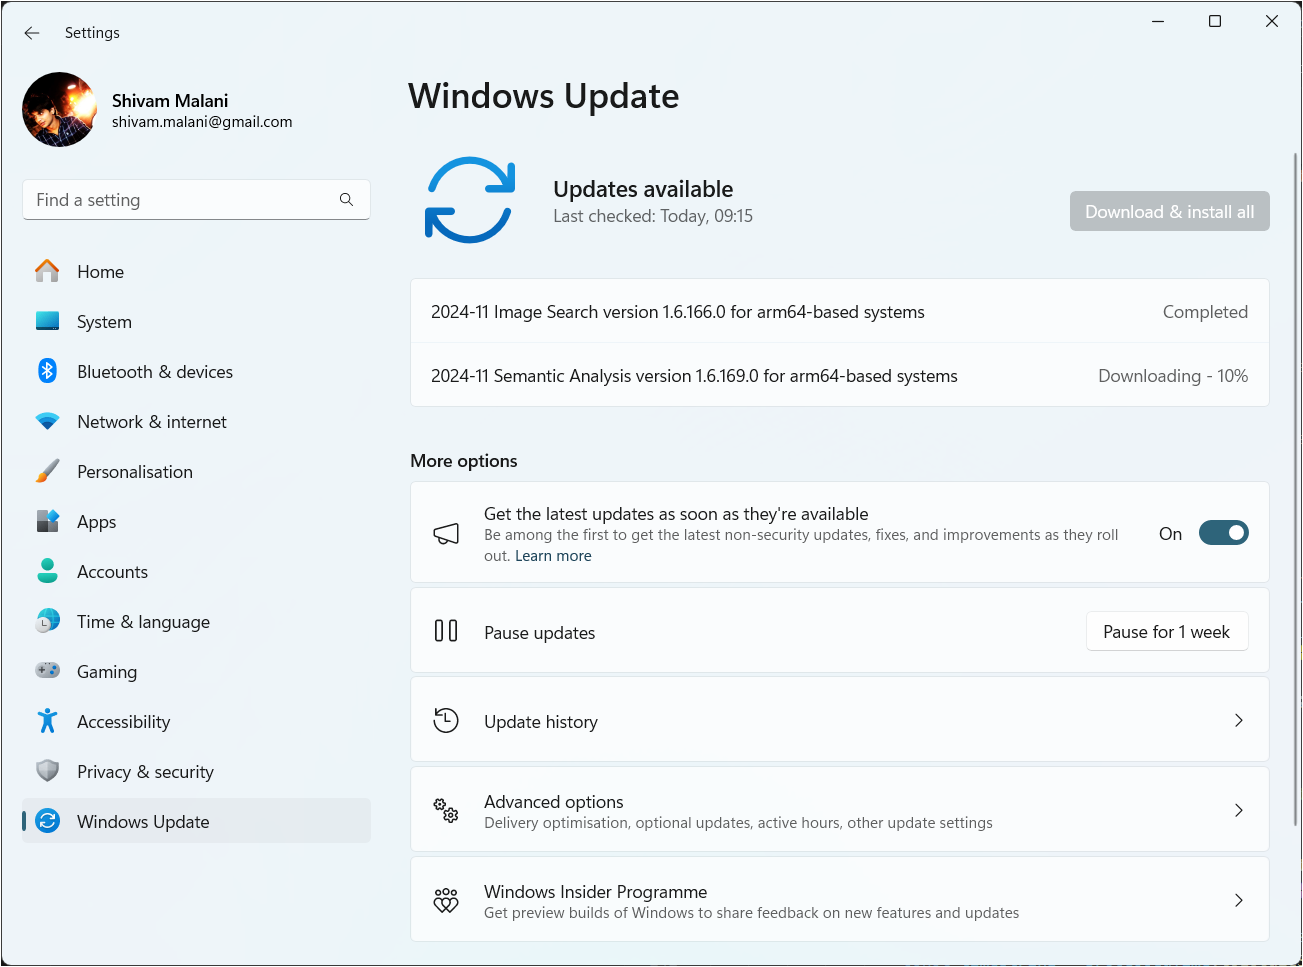Click the Home house icon in the sidebar
Image resolution: width=1303 pixels, height=967 pixels.
[47, 271]
